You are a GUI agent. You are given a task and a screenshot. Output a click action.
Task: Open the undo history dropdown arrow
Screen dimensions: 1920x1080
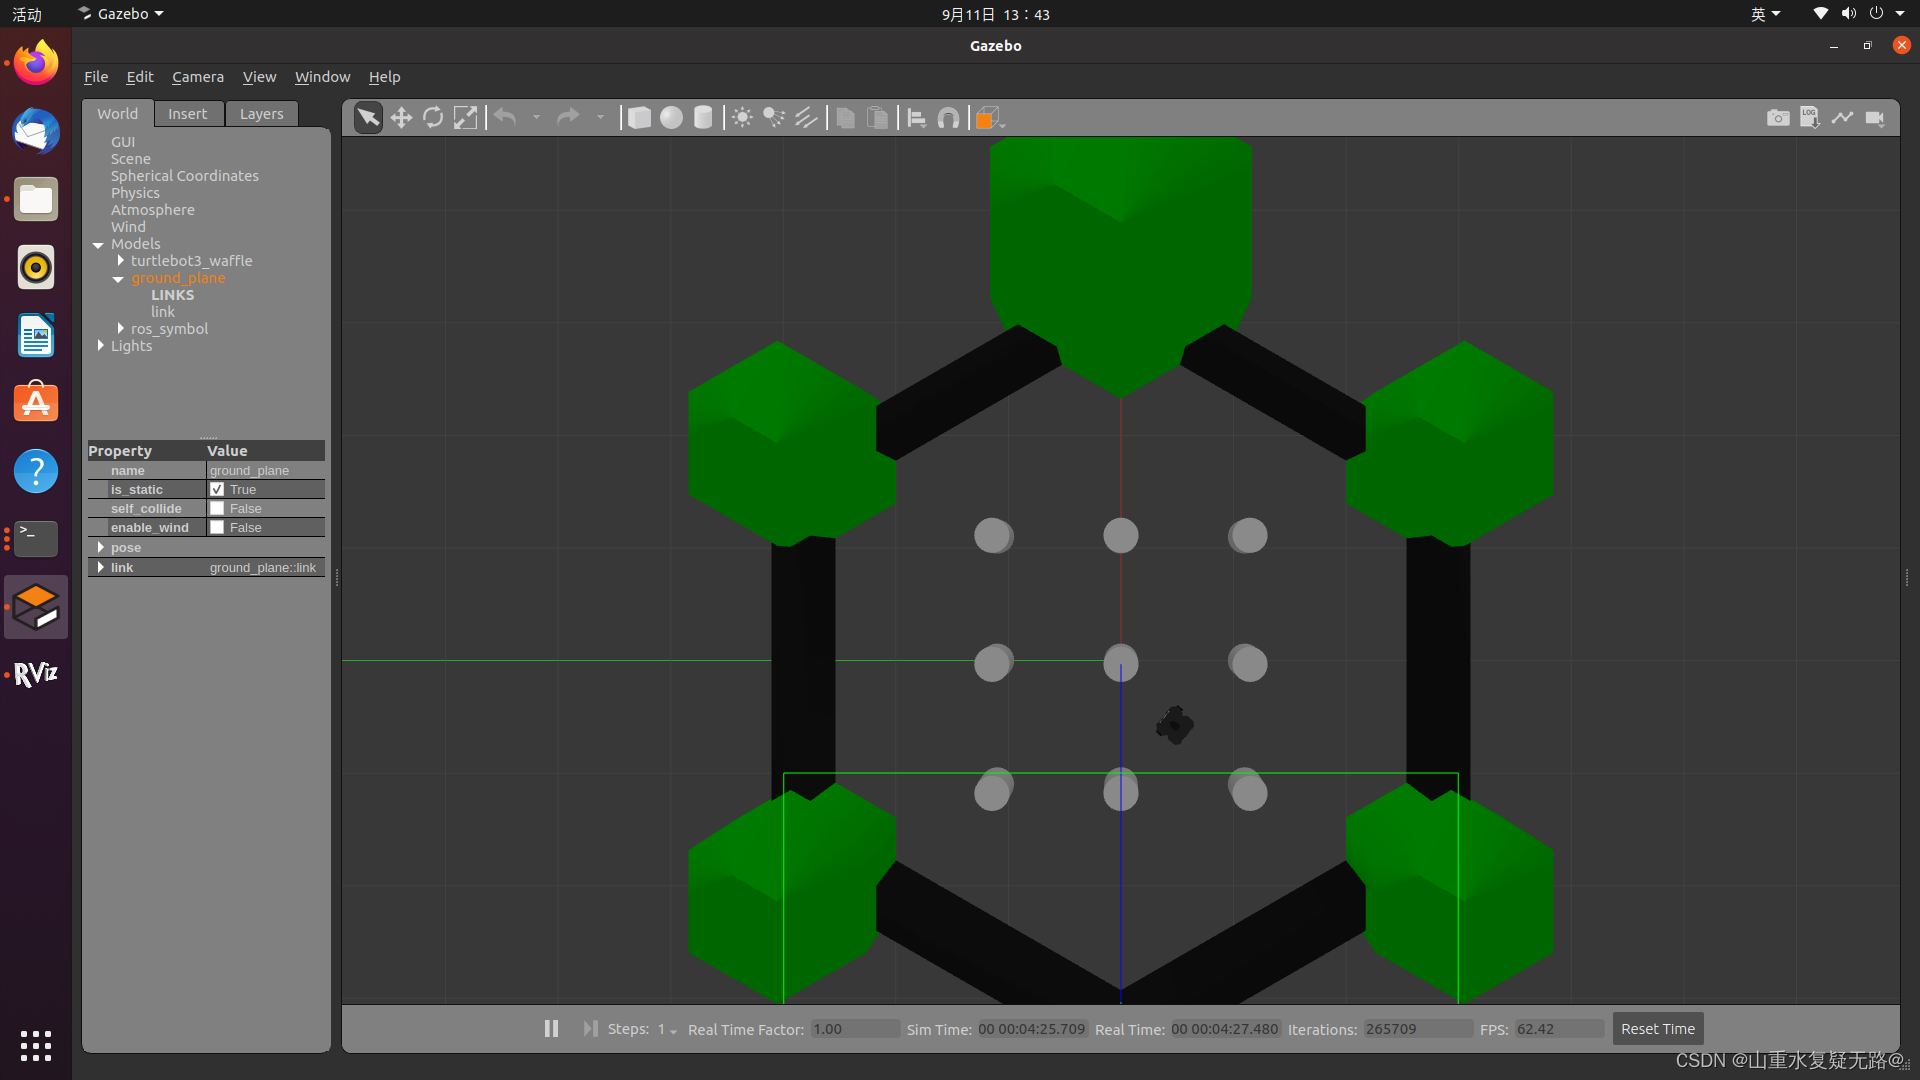click(x=537, y=118)
